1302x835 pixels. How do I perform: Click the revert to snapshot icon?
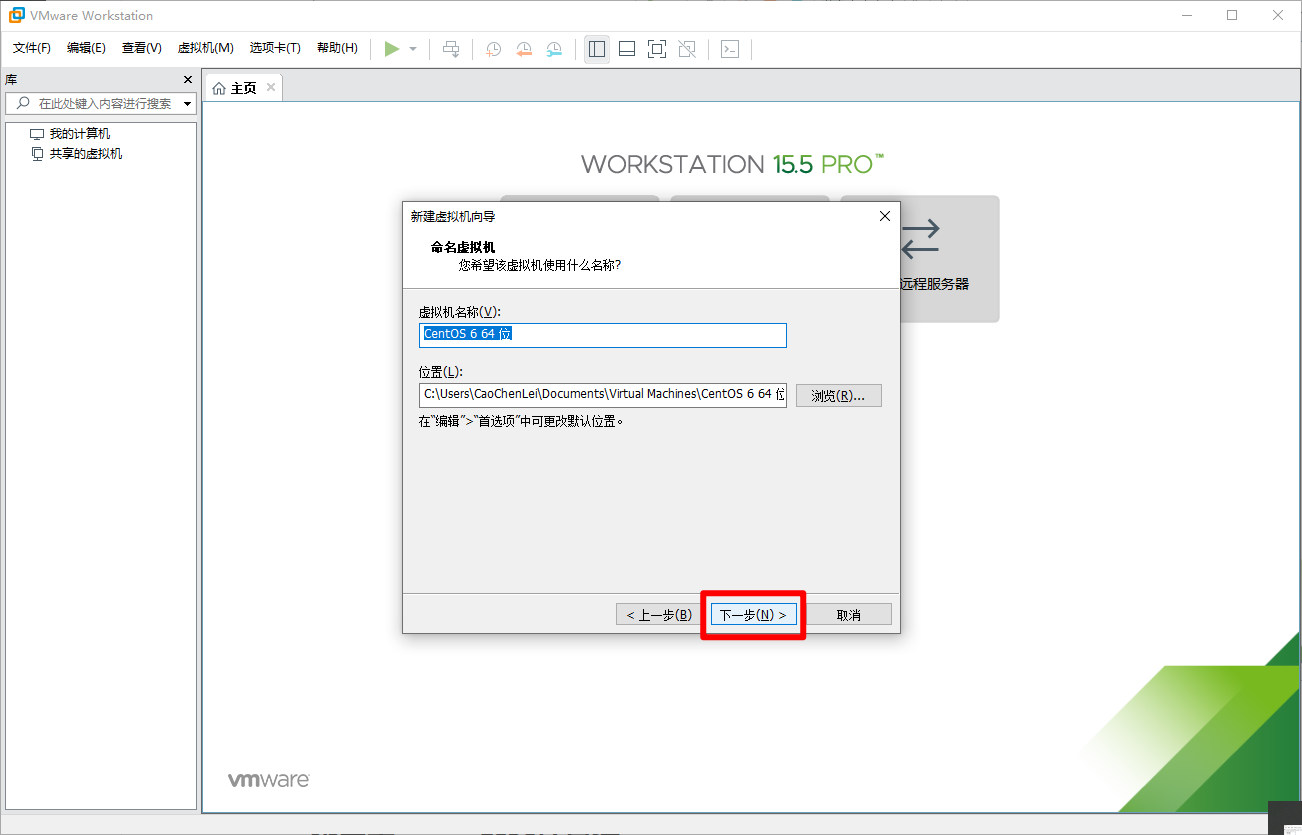click(523, 49)
